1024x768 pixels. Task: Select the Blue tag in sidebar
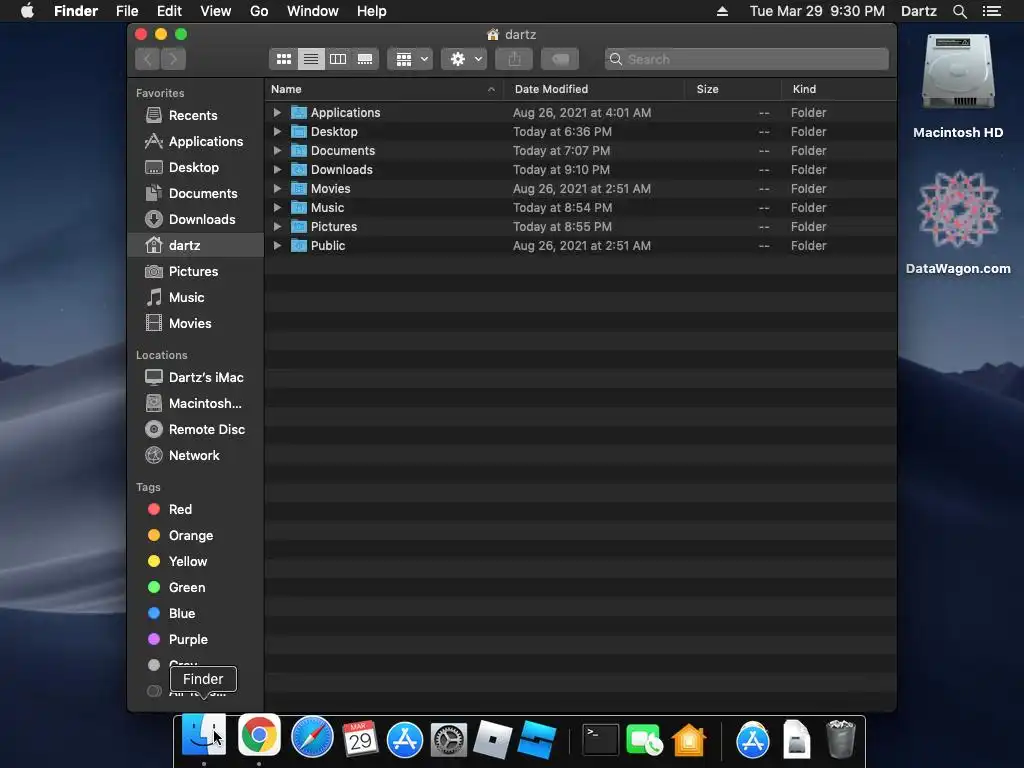(x=195, y=614)
